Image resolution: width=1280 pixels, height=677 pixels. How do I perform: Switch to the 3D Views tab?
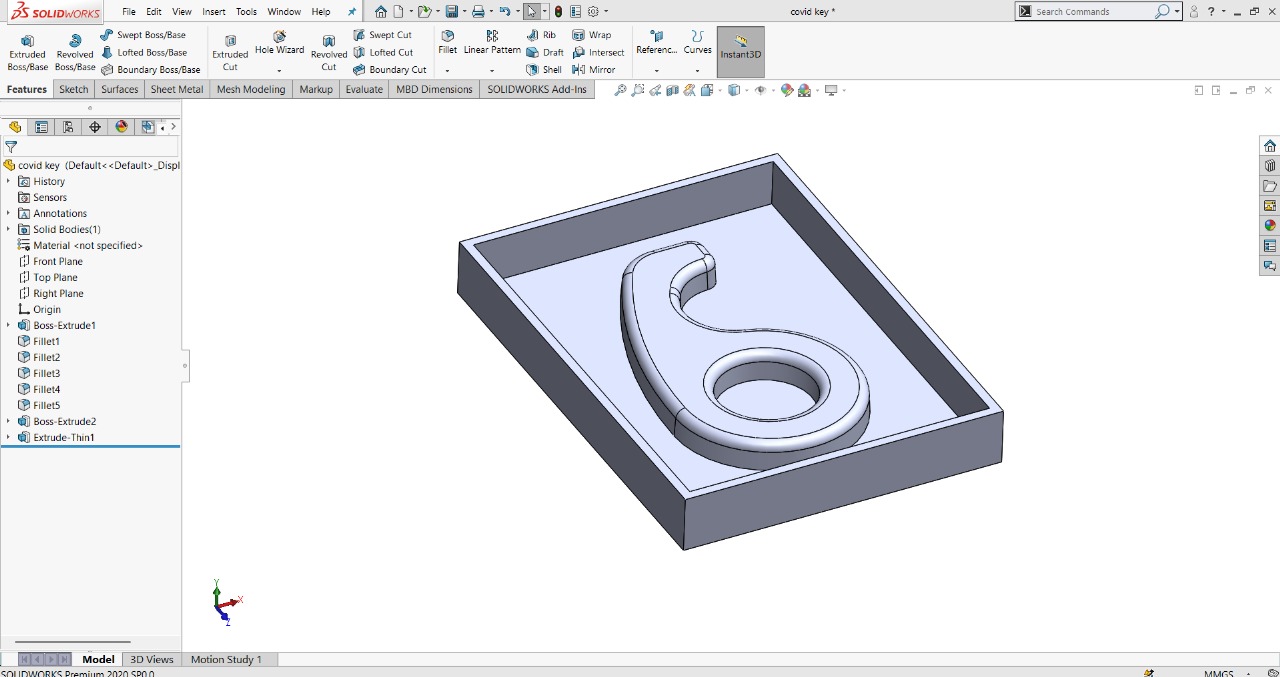pyautogui.click(x=152, y=659)
